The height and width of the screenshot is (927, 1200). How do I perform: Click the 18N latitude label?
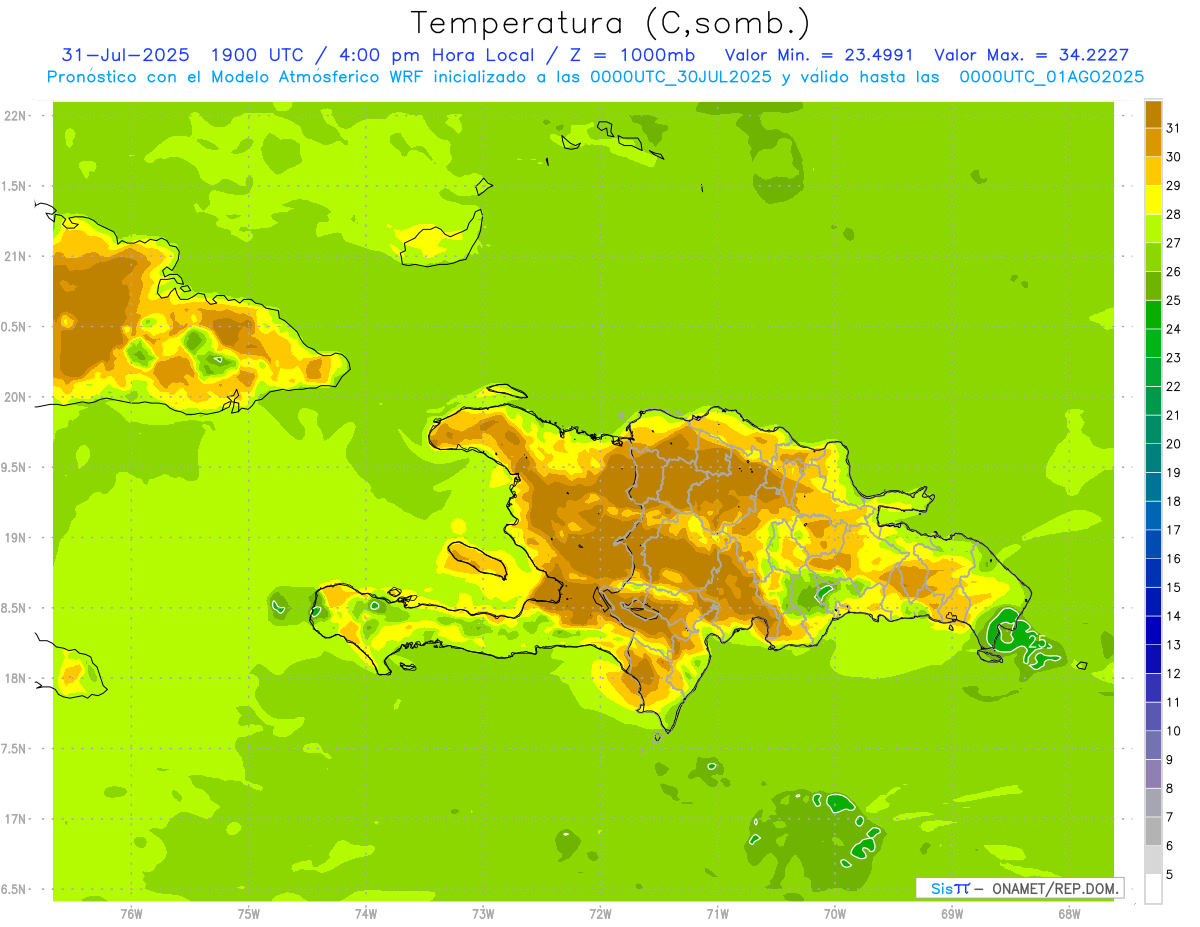[16, 678]
